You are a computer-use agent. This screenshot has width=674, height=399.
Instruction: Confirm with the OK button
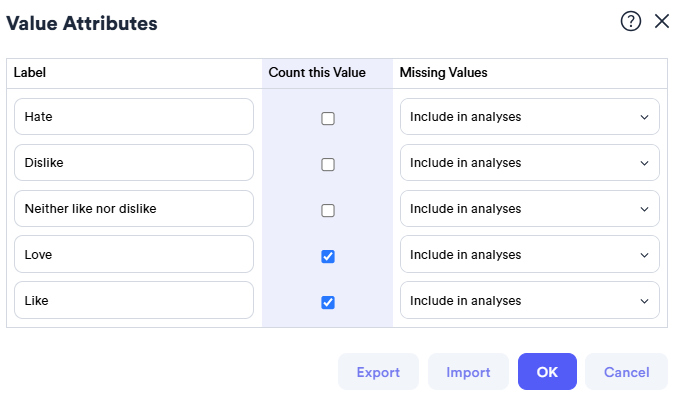tap(547, 371)
